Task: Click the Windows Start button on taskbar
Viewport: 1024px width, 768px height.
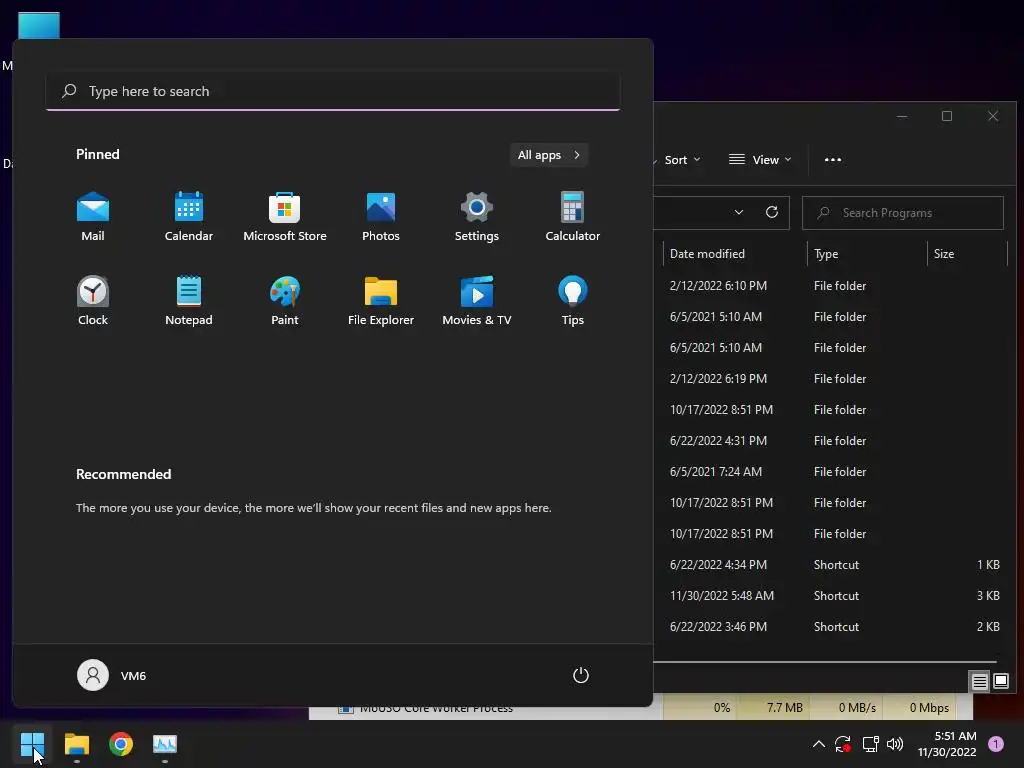Action: pyautogui.click(x=32, y=744)
